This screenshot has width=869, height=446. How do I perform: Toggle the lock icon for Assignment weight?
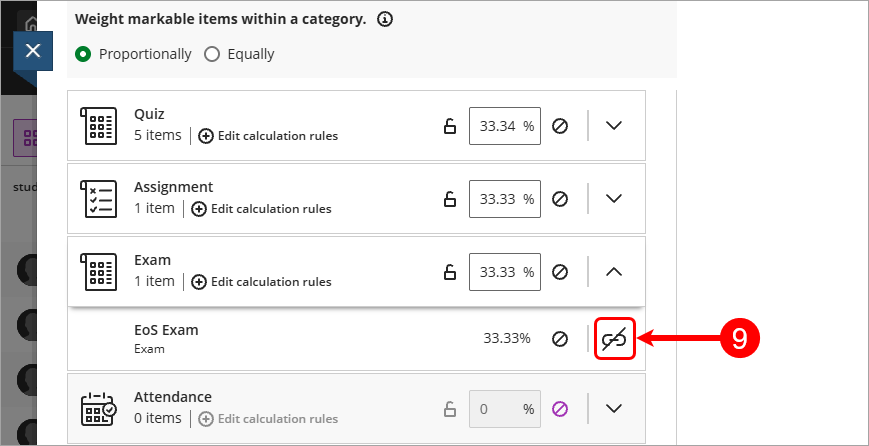coord(450,198)
